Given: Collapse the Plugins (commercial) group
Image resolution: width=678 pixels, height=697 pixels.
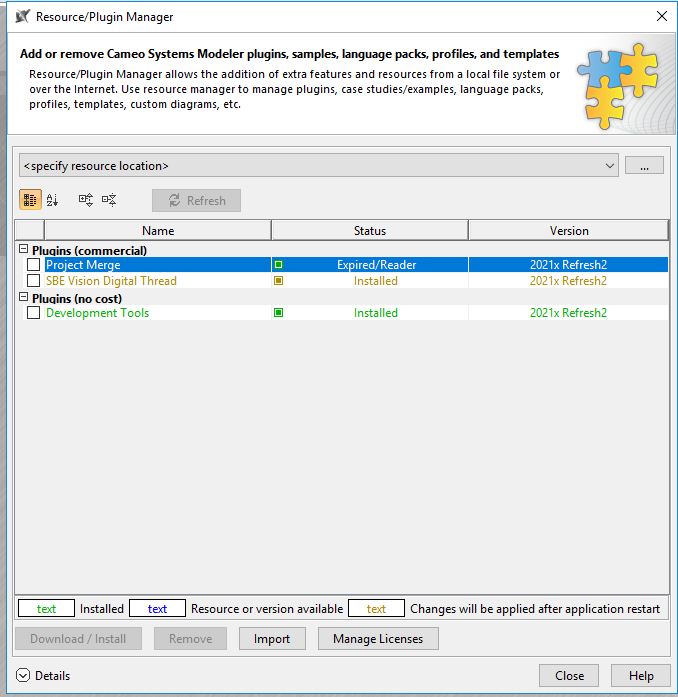Looking at the screenshot, I should pyautogui.click(x=24, y=249).
